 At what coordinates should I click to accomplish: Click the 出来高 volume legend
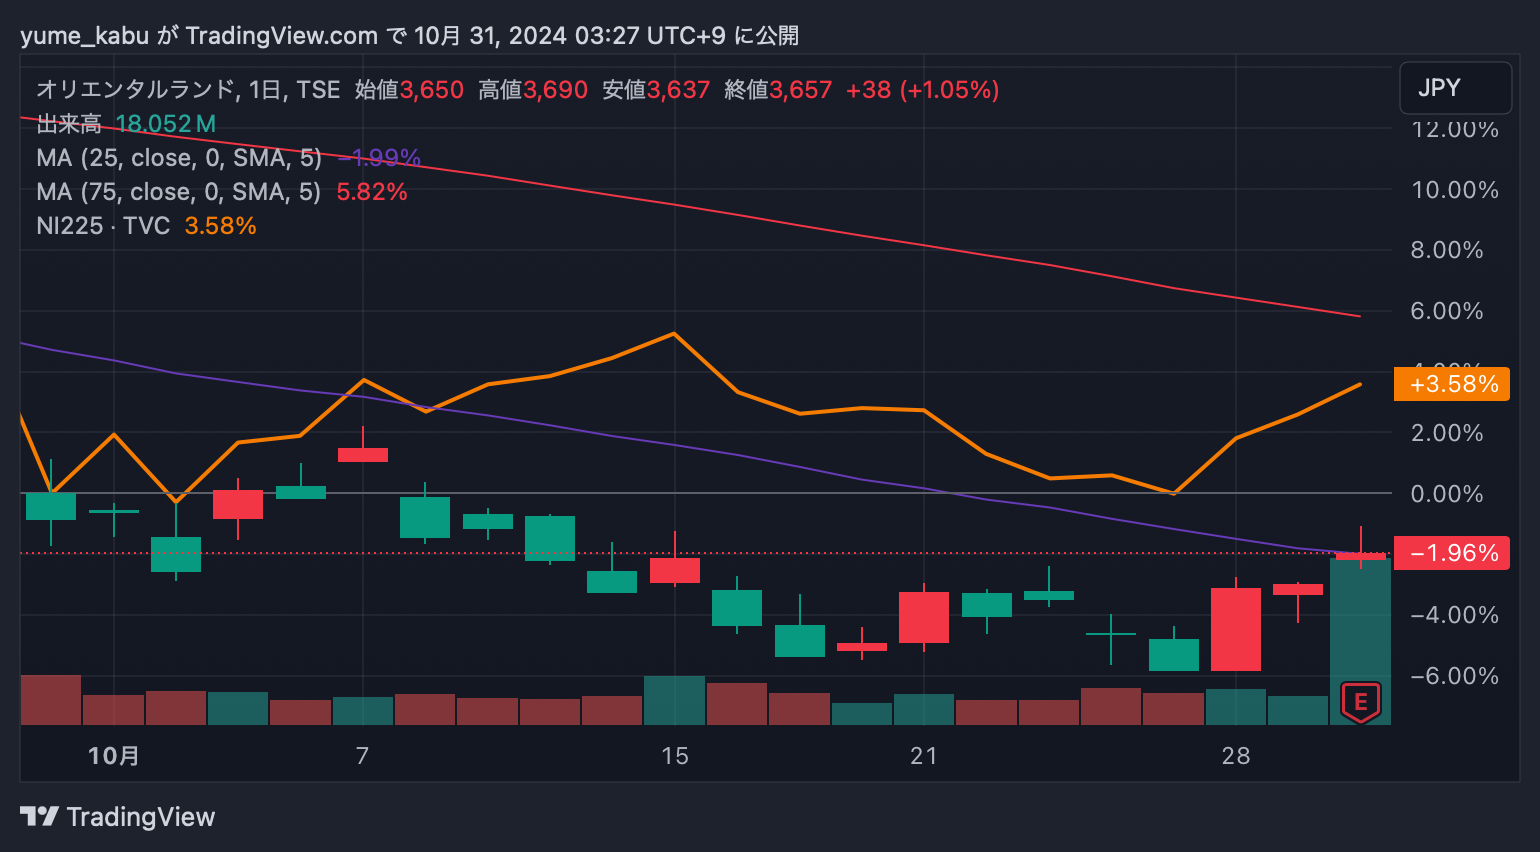(x=68, y=124)
